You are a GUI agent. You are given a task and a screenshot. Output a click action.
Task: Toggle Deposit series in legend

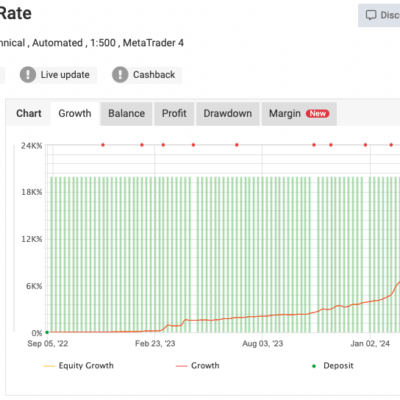tap(332, 366)
